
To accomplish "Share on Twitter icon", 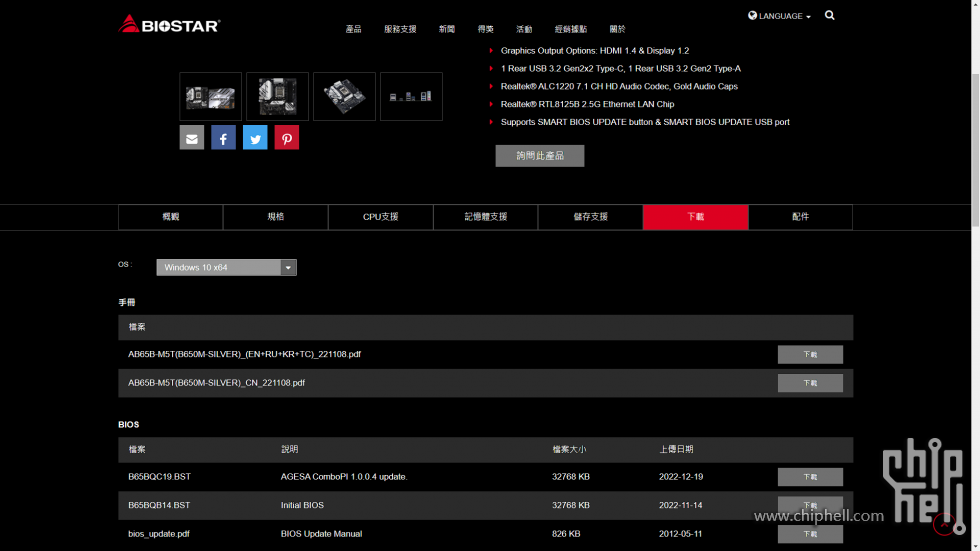I will (255, 138).
